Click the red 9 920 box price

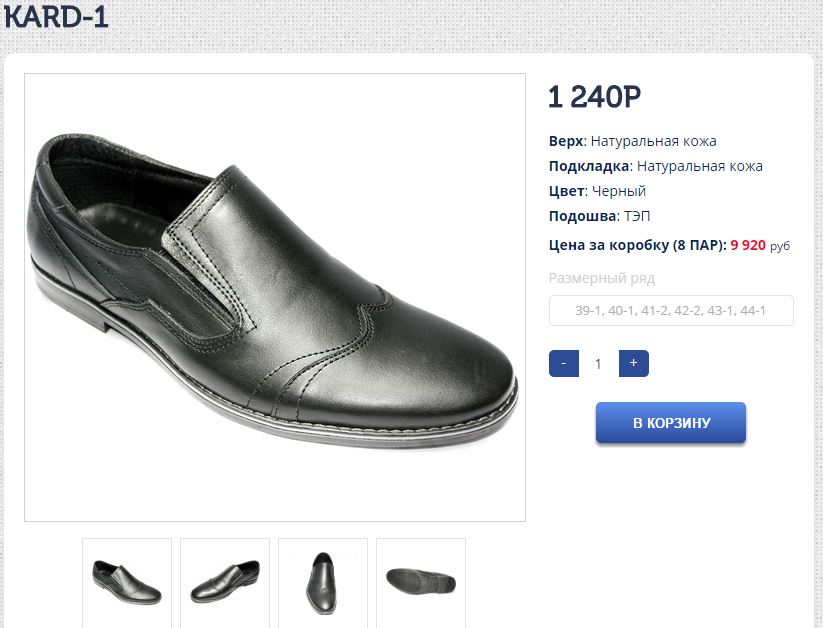(748, 245)
